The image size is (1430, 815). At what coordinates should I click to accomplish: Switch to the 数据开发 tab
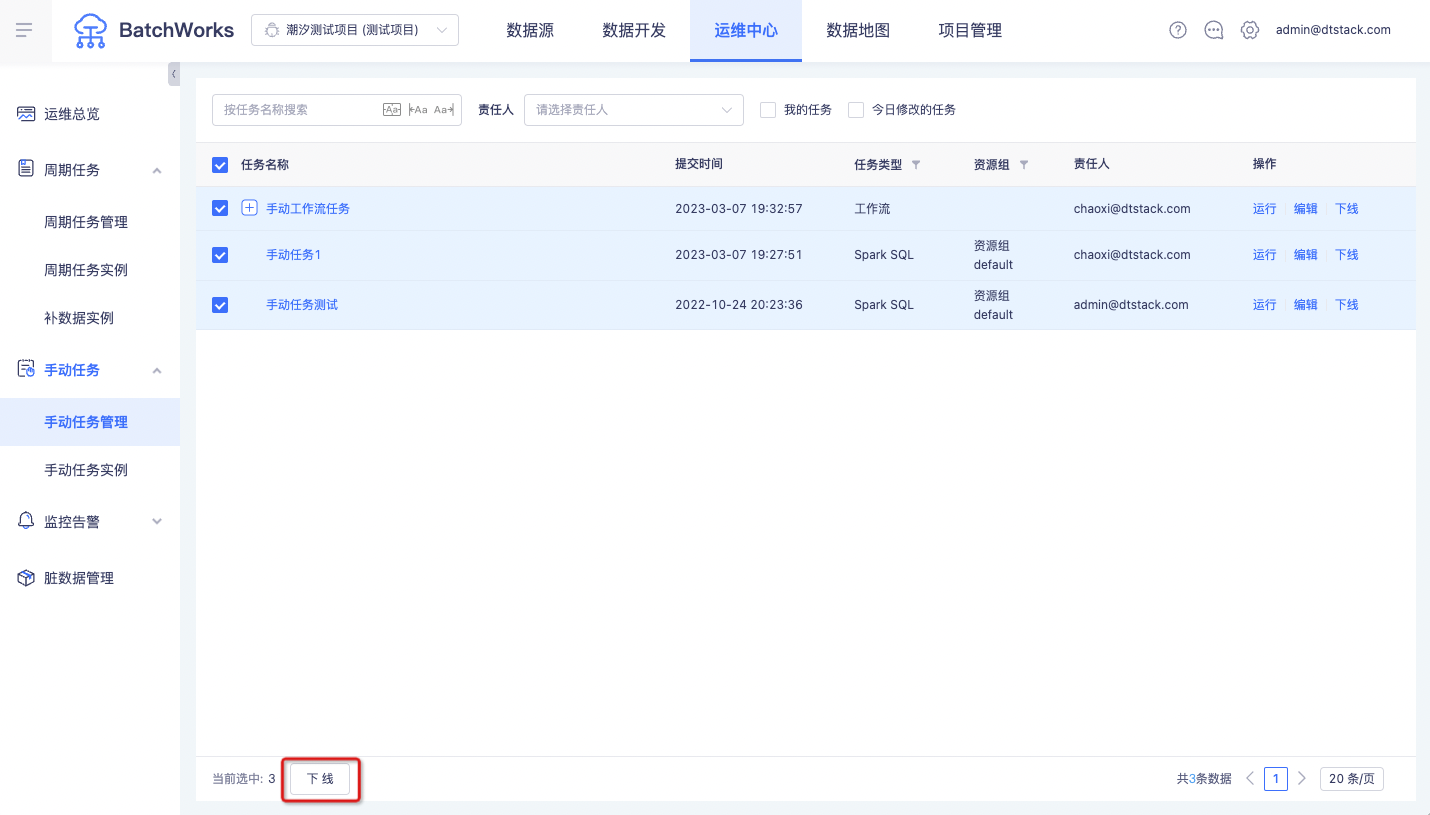634,31
